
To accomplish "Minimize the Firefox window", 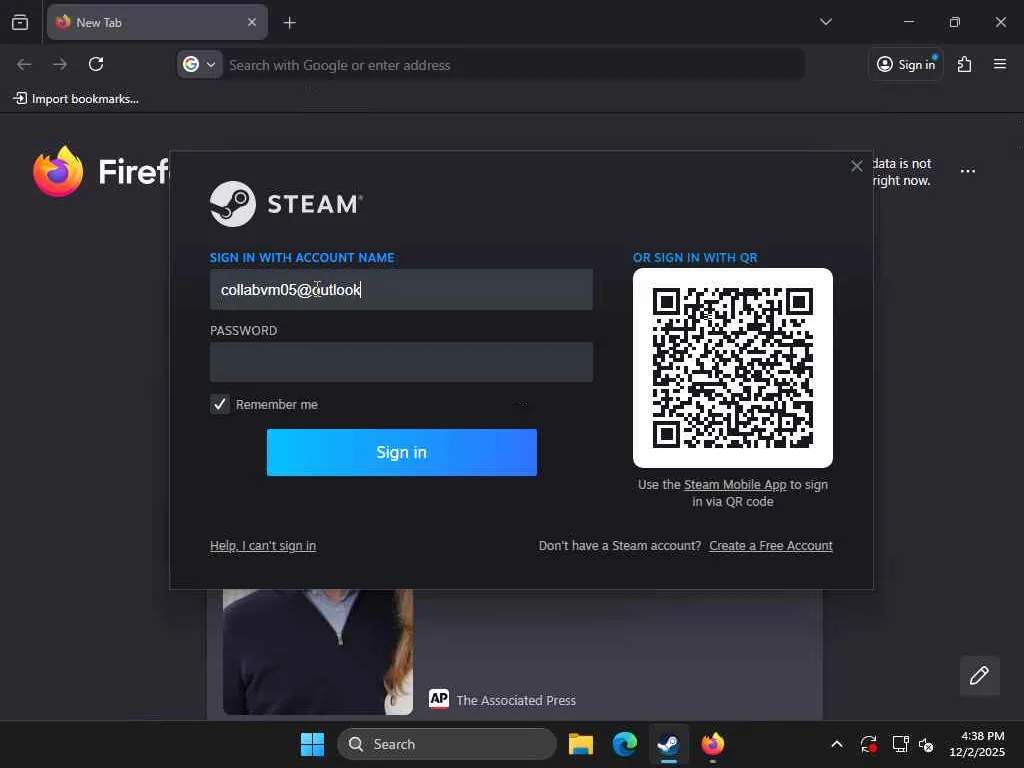I will [908, 22].
